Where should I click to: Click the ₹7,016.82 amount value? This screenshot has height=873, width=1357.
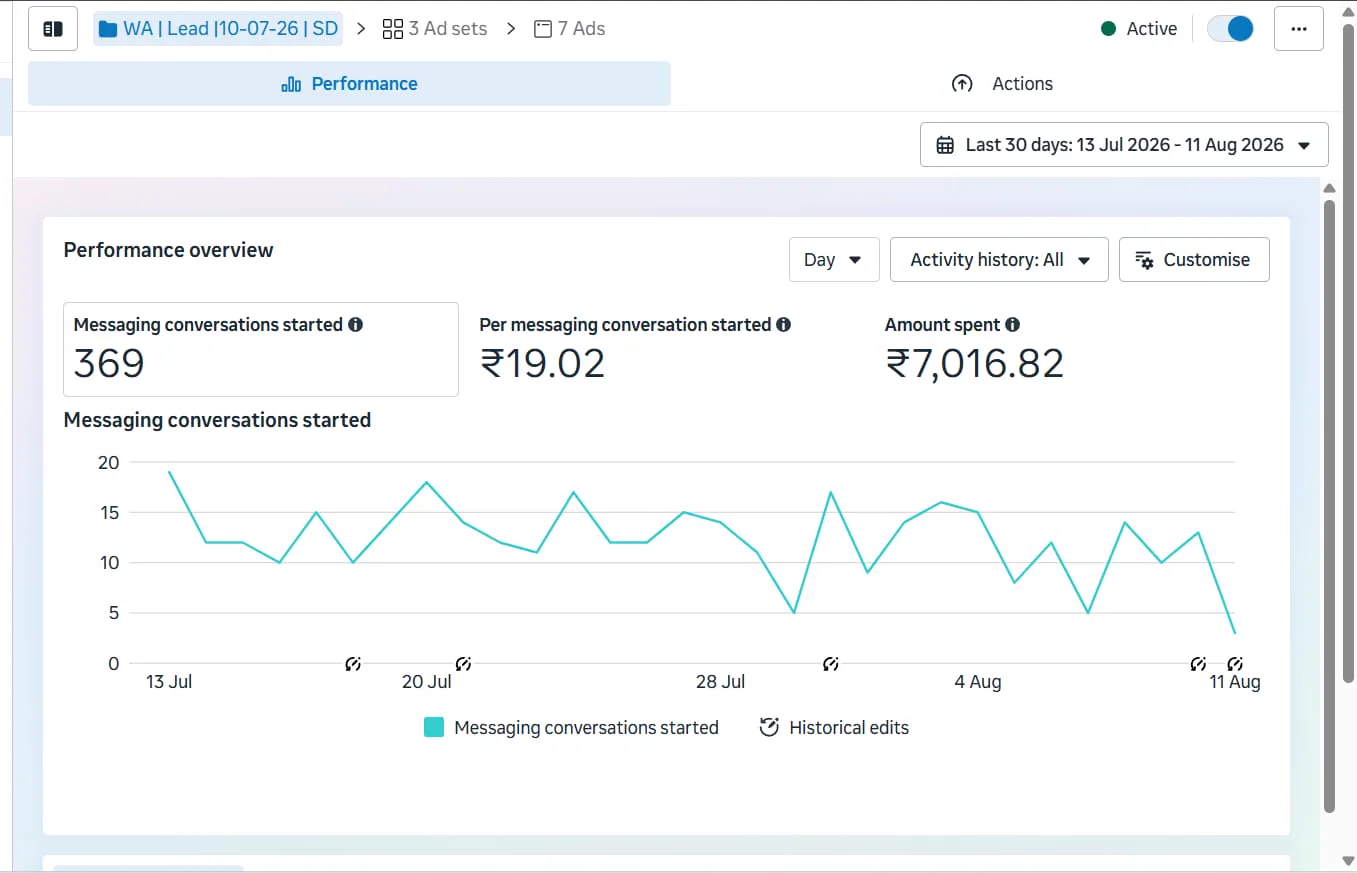tap(975, 363)
